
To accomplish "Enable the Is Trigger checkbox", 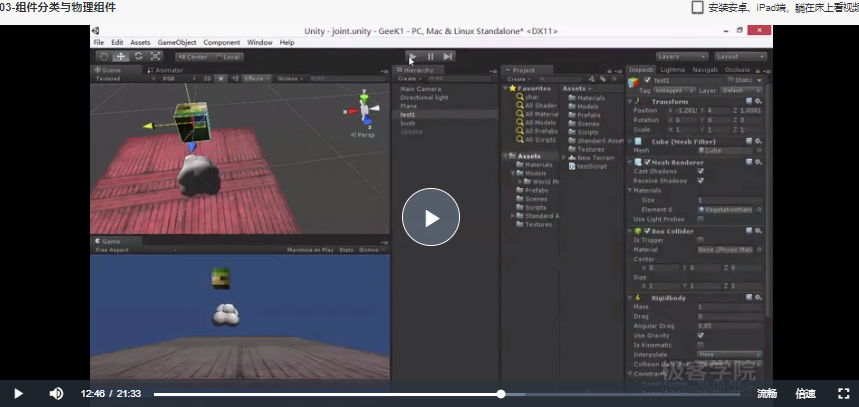I will [x=701, y=240].
